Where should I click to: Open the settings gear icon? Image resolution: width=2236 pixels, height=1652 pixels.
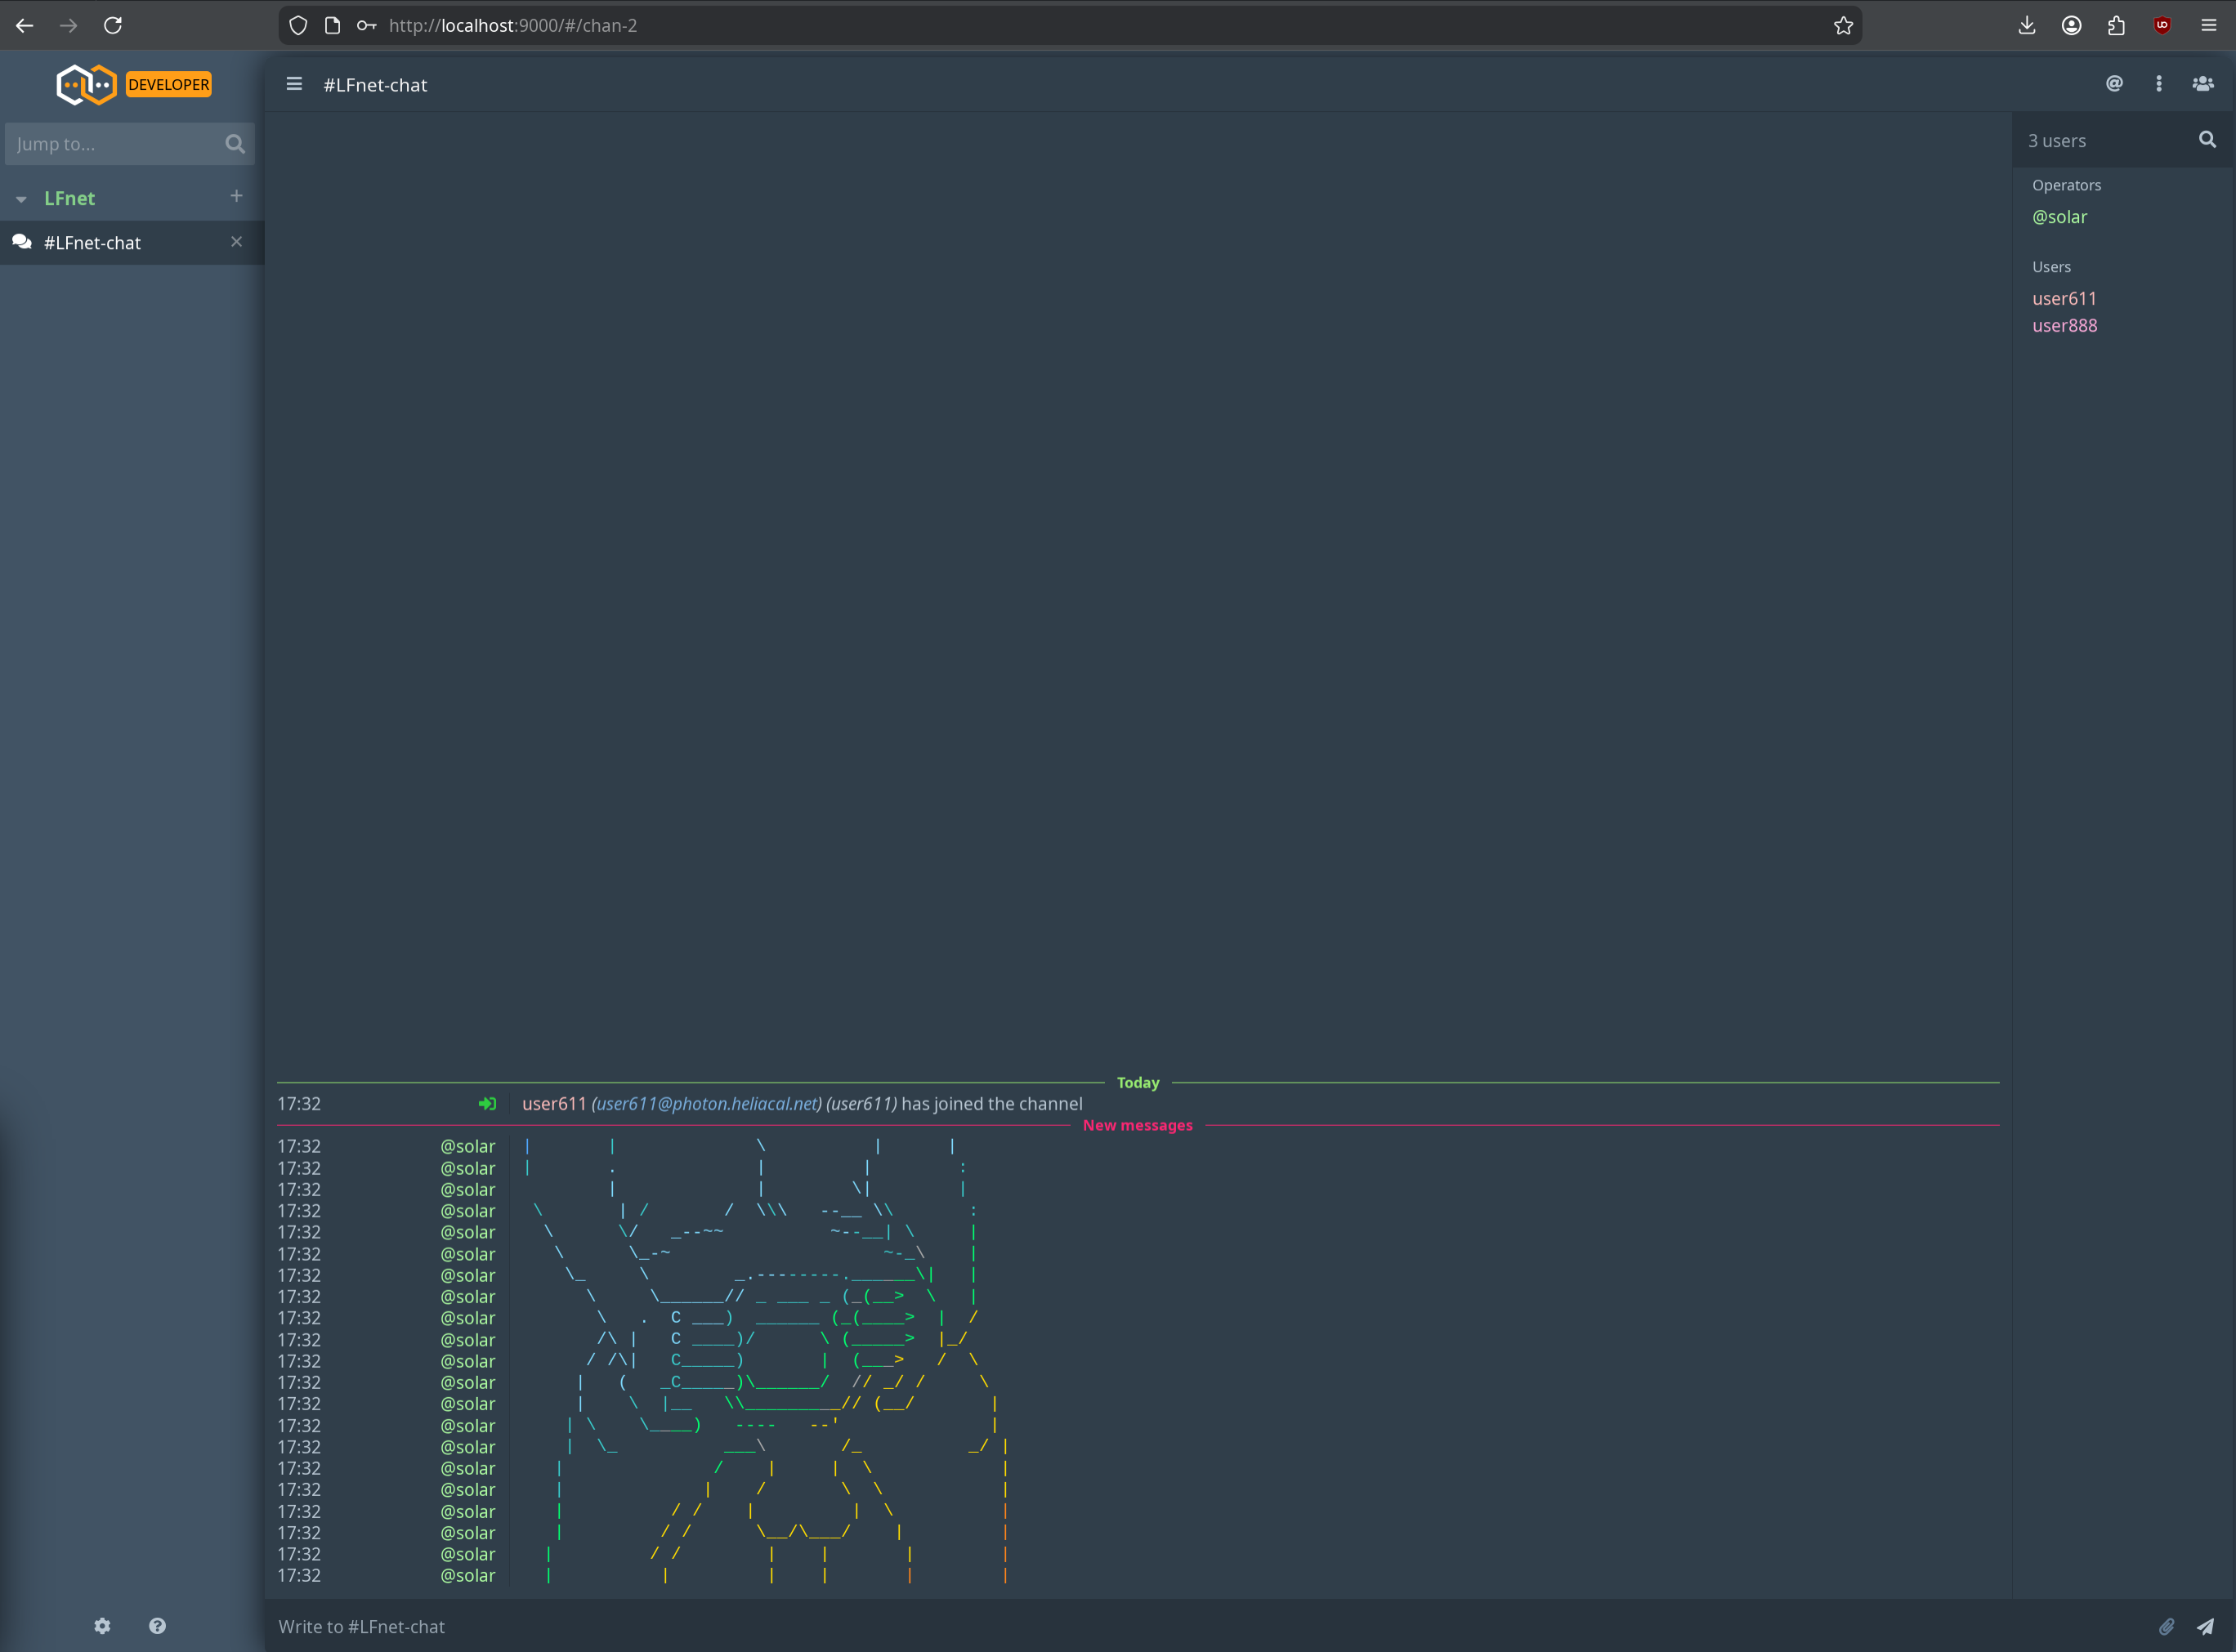[102, 1626]
